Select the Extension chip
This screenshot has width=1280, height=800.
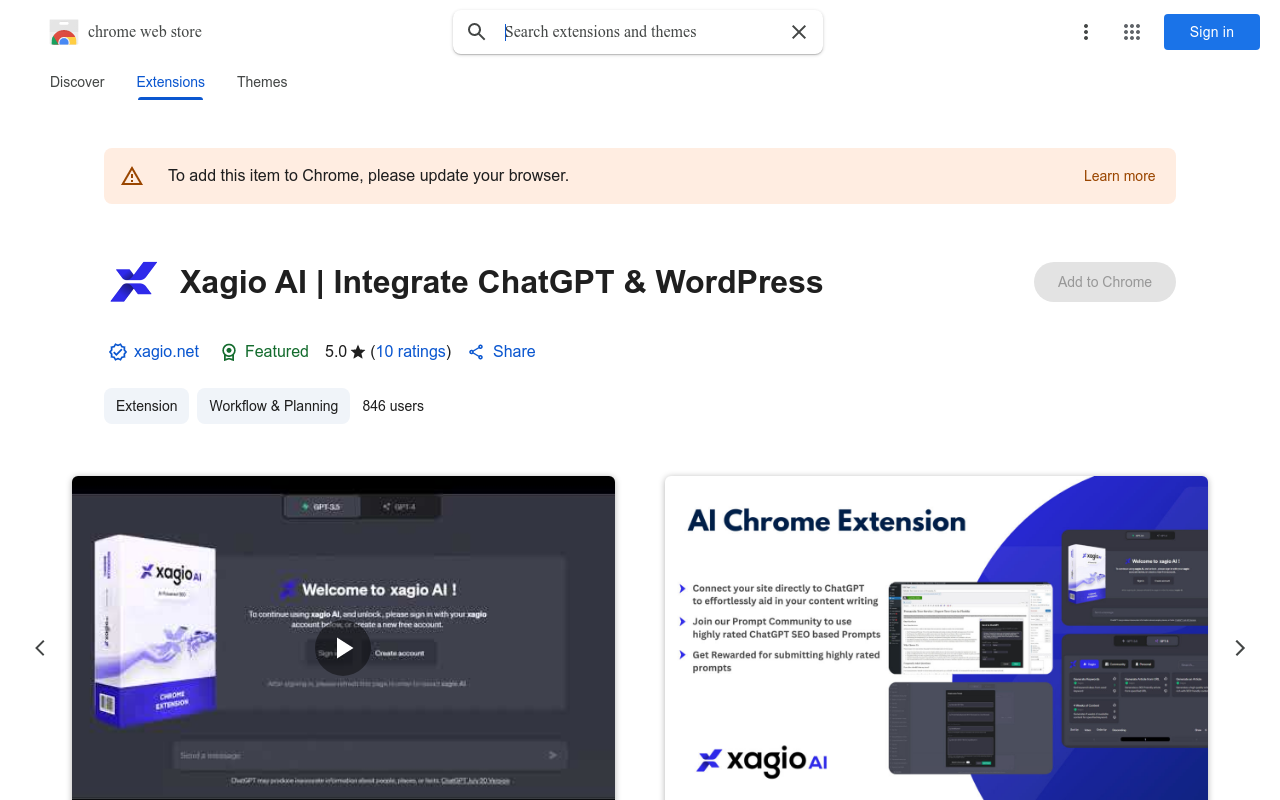146,406
